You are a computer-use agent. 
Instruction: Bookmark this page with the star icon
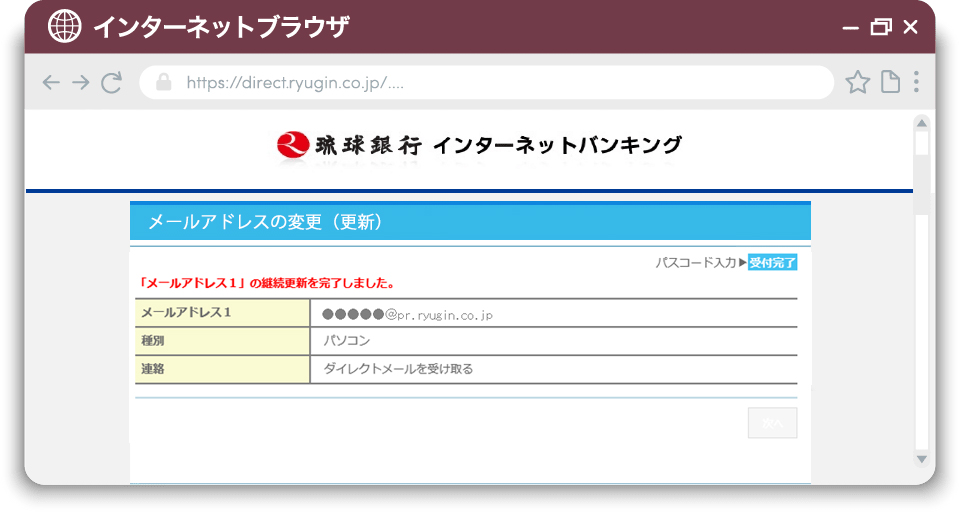(857, 83)
